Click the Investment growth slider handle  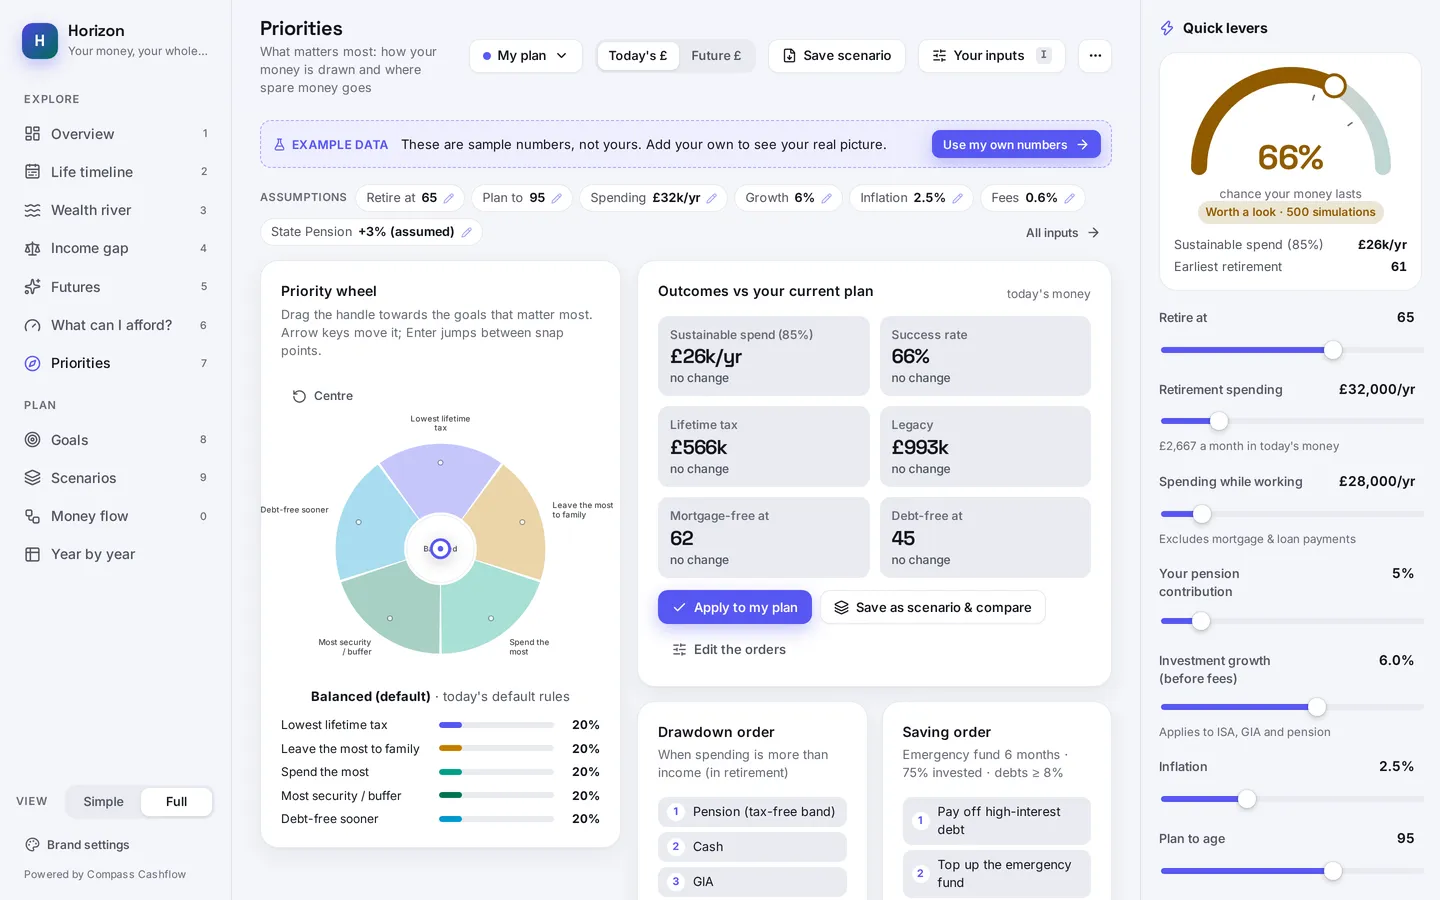tap(1317, 707)
